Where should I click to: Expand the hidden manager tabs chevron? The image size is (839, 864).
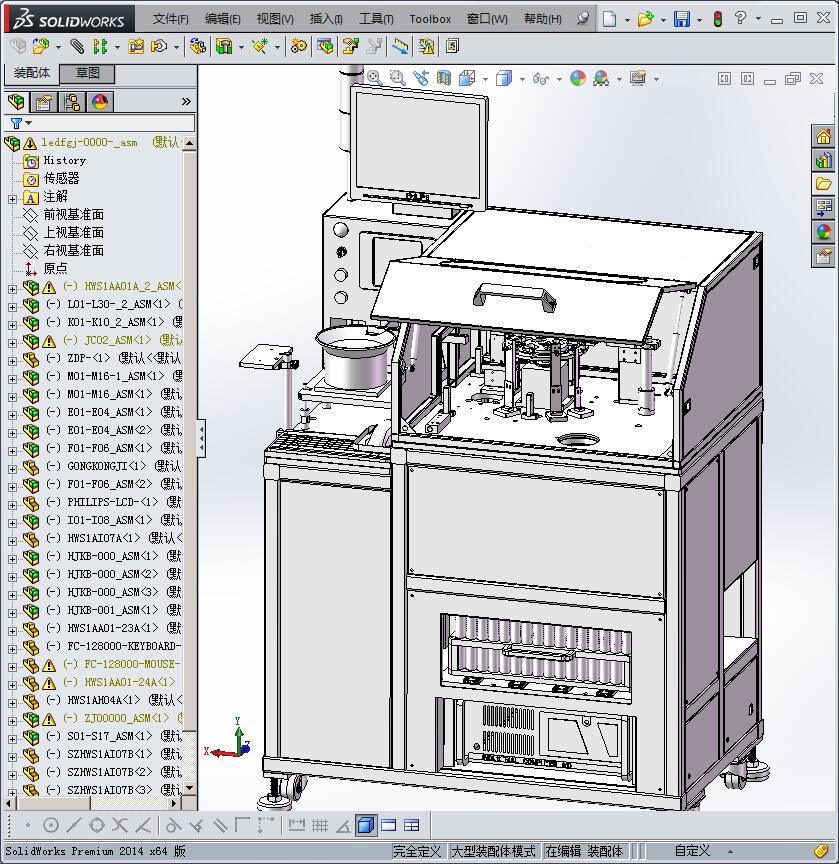coord(186,102)
